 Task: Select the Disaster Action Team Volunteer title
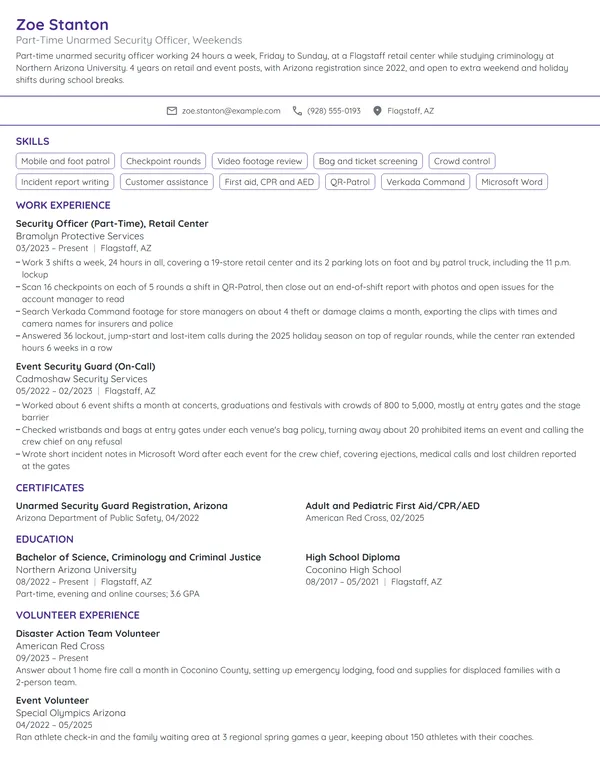[x=88, y=633]
